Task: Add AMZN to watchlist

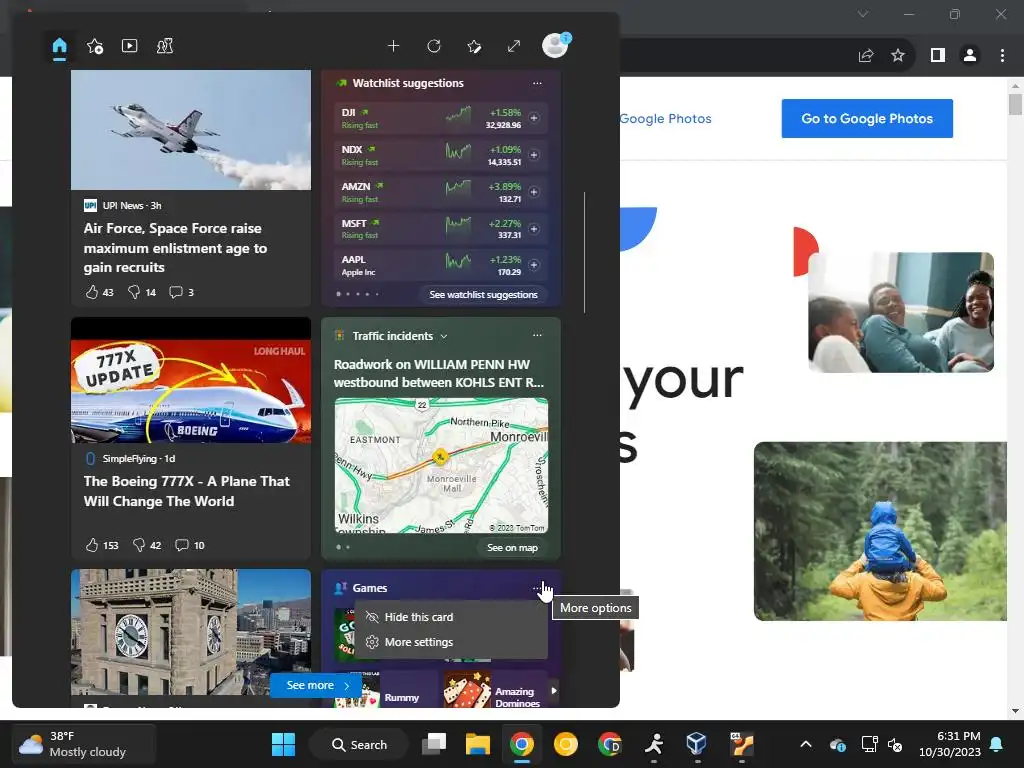Action: (534, 192)
